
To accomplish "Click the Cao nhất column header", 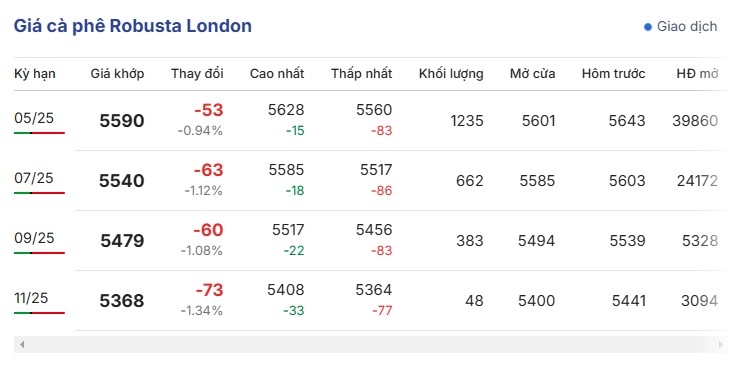I will 277,74.
